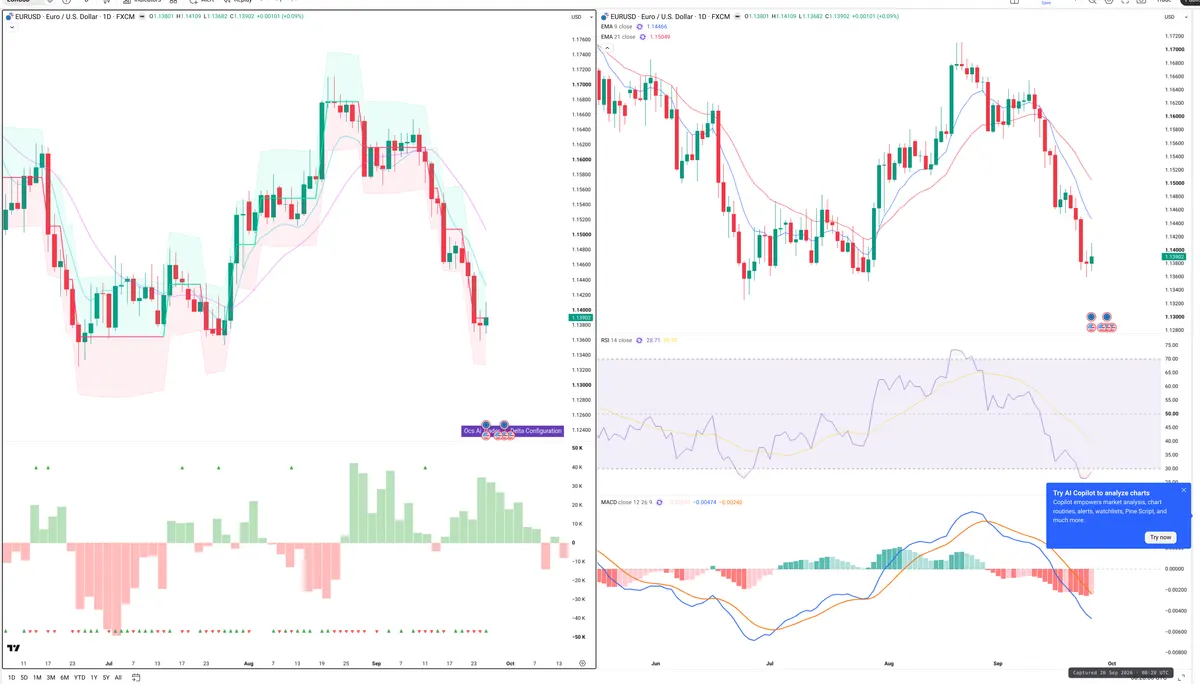Viewport: 1200px width, 684px height.
Task: Click the Delta Configuration indicator label
Action: tap(512, 431)
